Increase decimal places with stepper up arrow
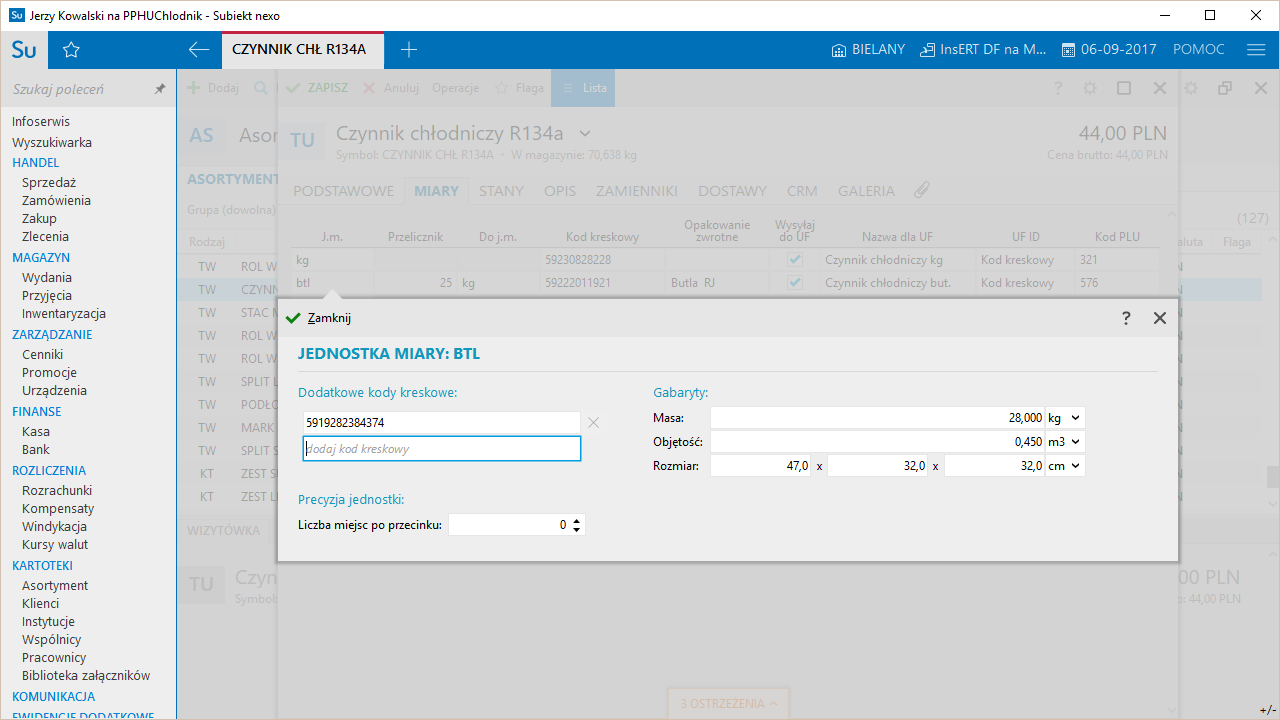Viewport: 1280px width, 720px height. click(577, 519)
